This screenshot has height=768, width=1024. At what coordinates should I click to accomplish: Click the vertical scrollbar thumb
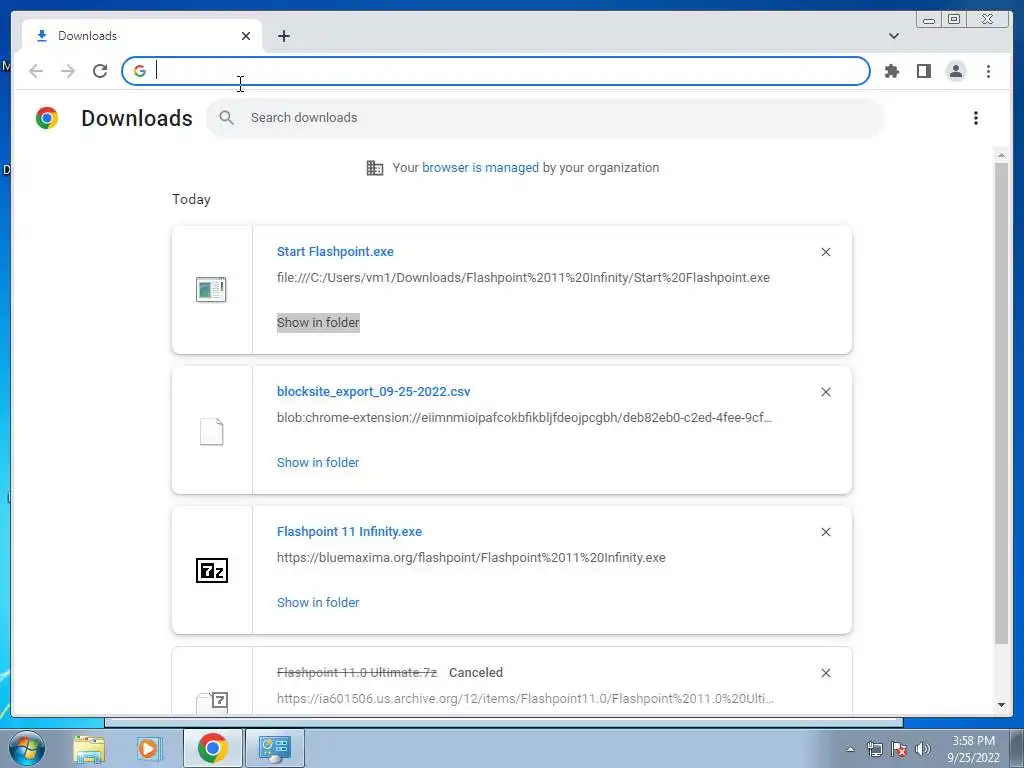coord(1001,403)
